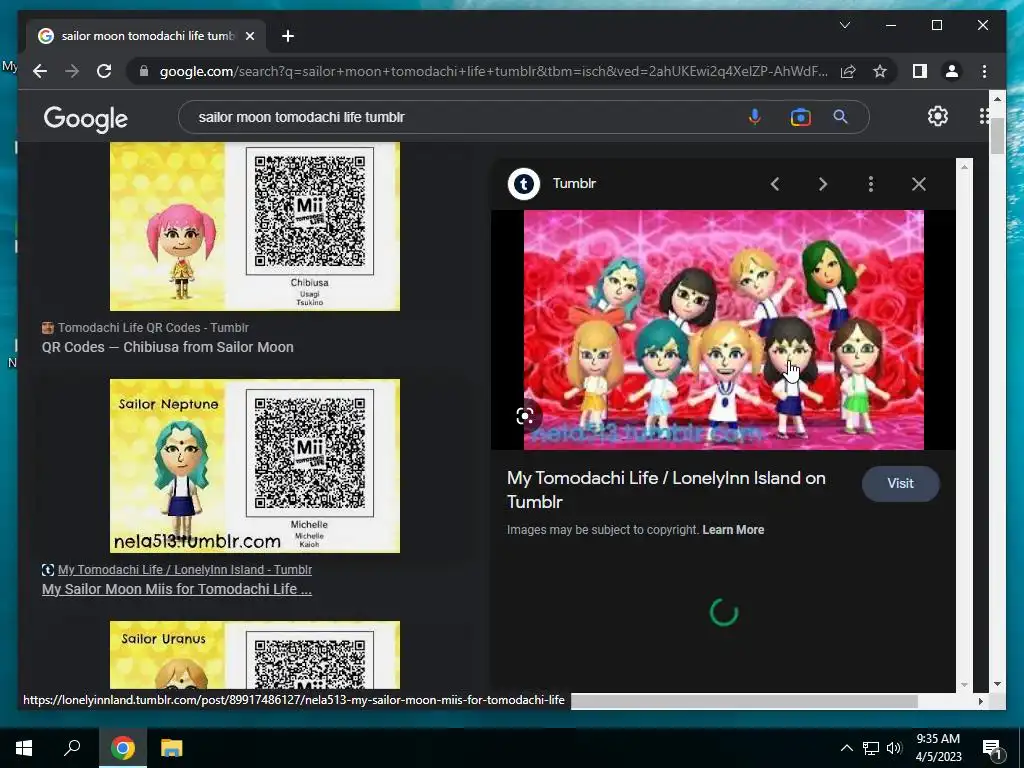This screenshot has width=1024, height=768.
Task: Open the Chrome profile menu
Action: [952, 71]
